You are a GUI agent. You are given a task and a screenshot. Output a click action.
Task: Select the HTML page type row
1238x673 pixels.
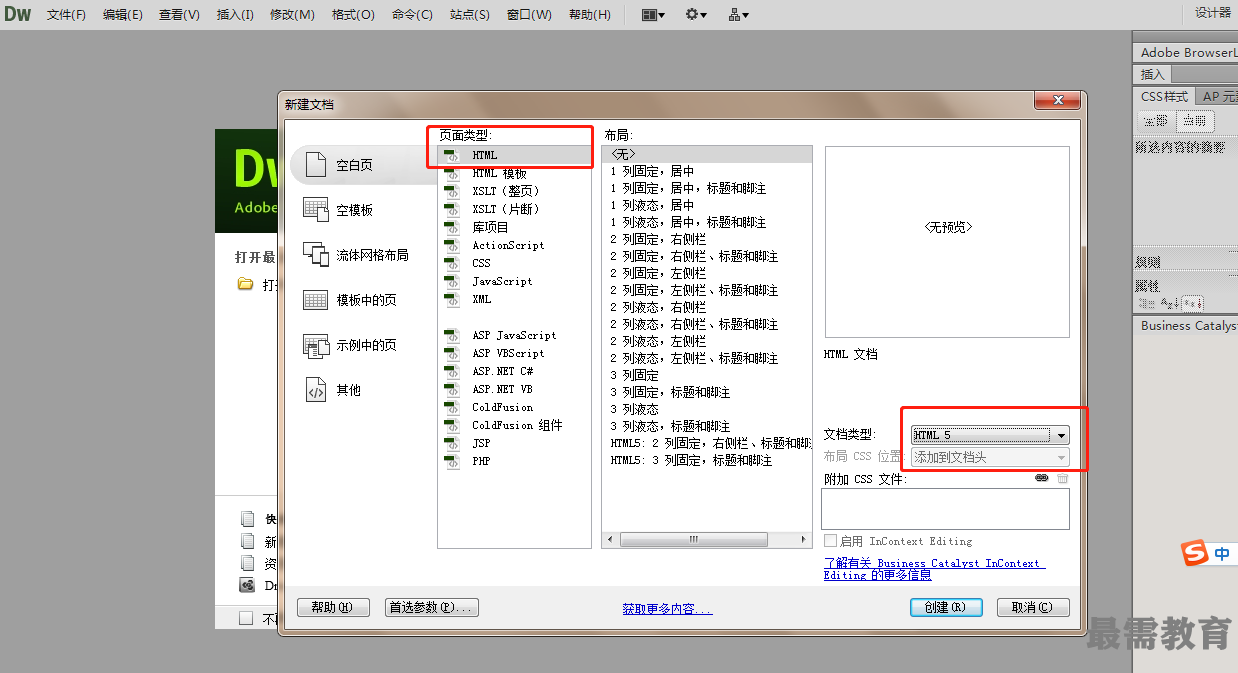point(515,155)
